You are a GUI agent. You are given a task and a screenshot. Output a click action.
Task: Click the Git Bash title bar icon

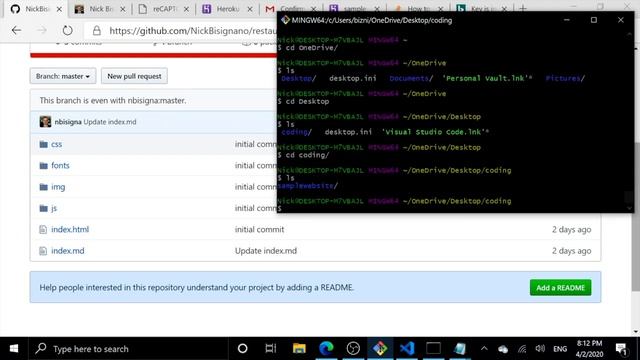[285, 20]
